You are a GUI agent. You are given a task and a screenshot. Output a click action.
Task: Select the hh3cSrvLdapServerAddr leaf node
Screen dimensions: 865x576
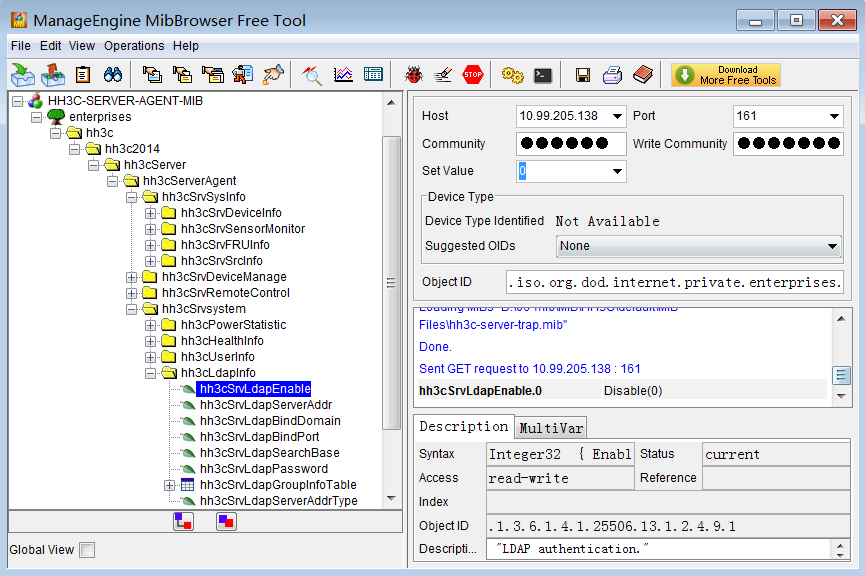click(x=266, y=405)
